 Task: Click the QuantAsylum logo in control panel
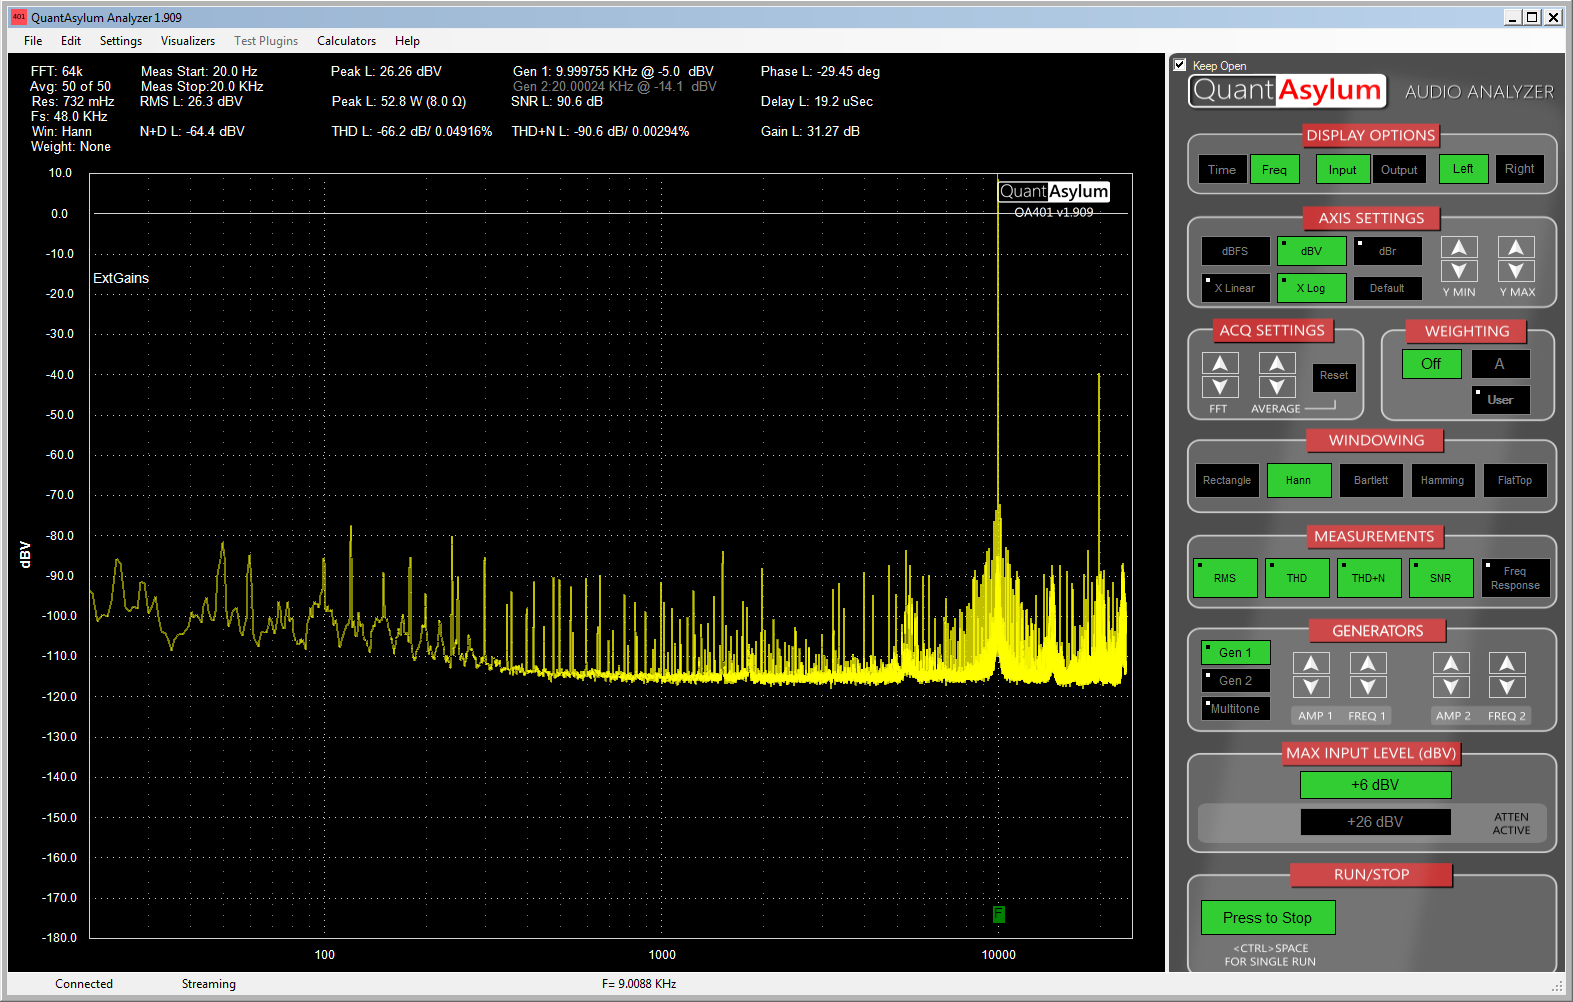click(x=1288, y=90)
